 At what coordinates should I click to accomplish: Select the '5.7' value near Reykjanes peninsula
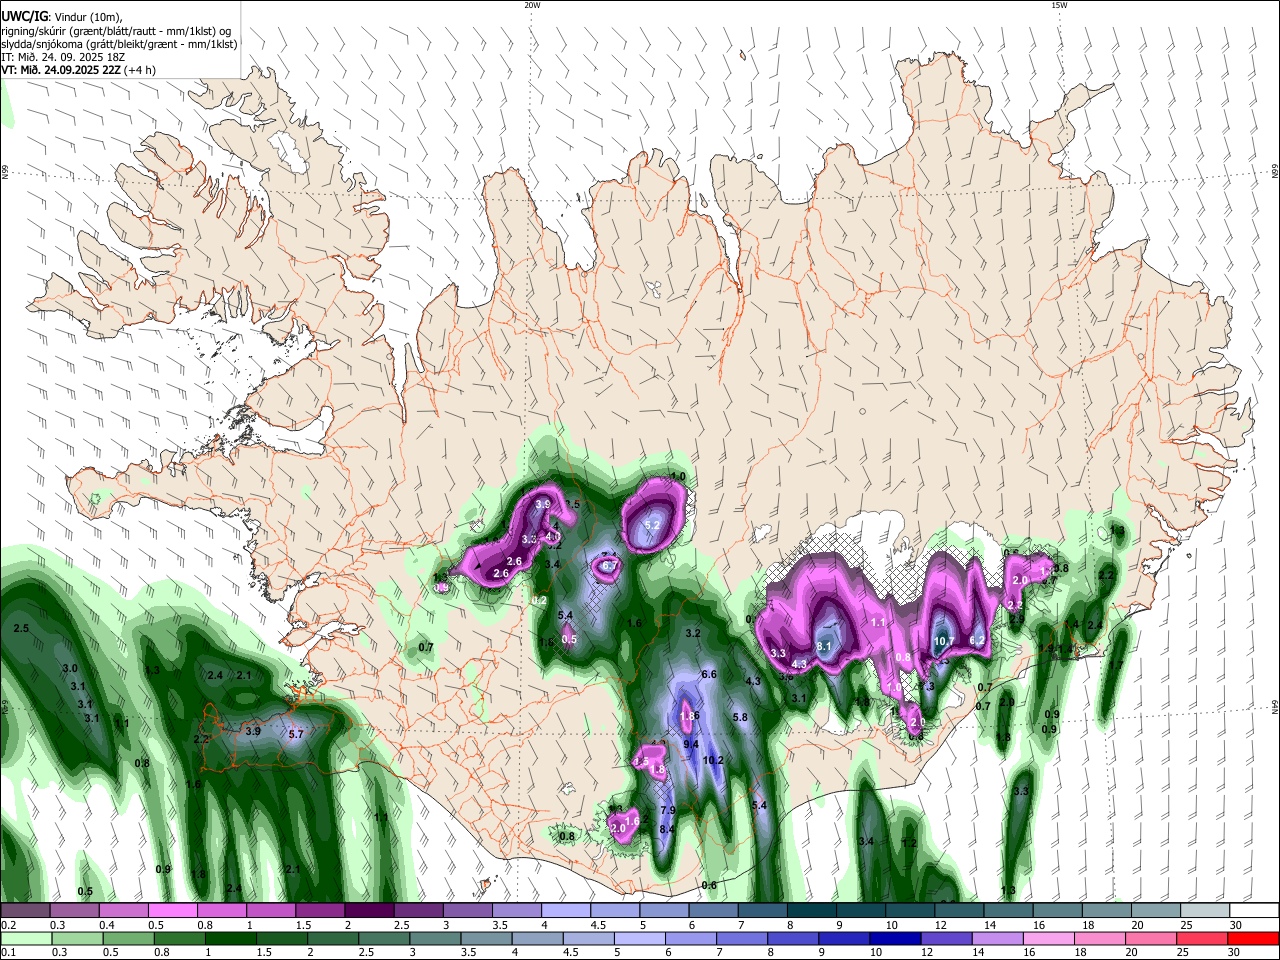(x=295, y=735)
